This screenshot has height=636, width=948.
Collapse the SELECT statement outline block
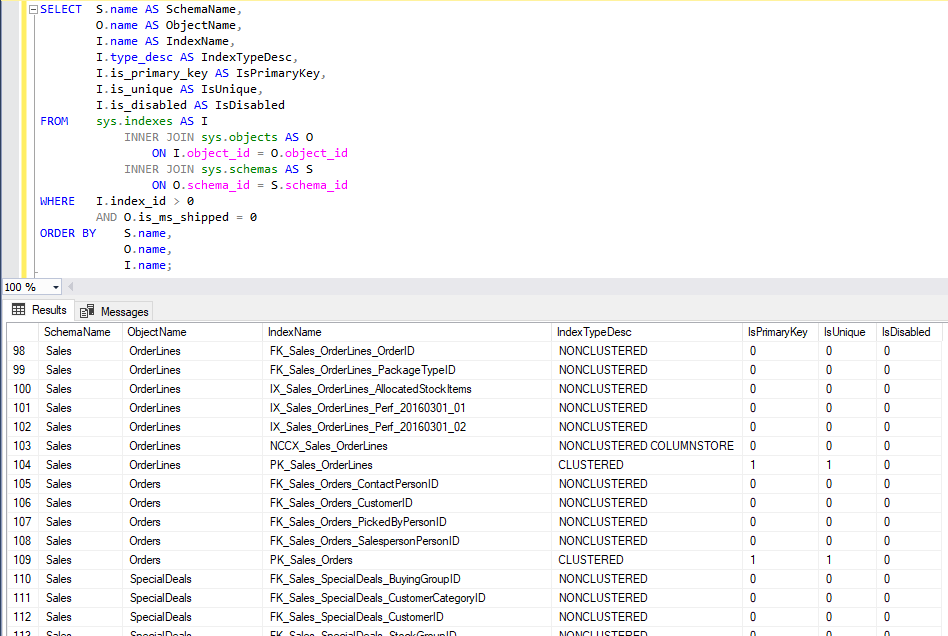tap(33, 9)
